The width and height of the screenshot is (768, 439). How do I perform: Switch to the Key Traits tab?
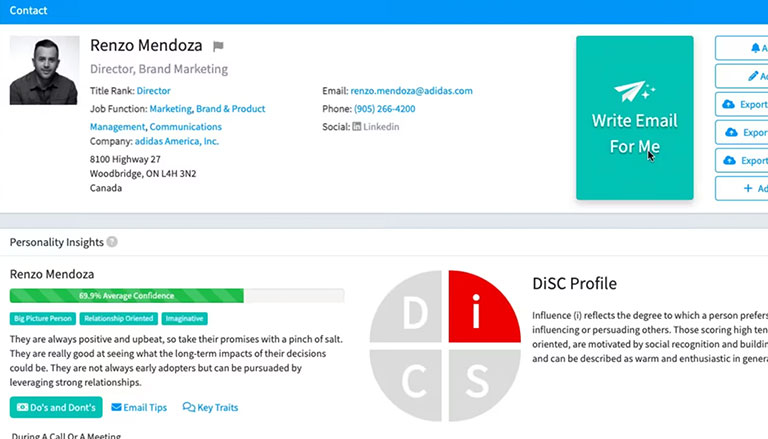(210, 407)
